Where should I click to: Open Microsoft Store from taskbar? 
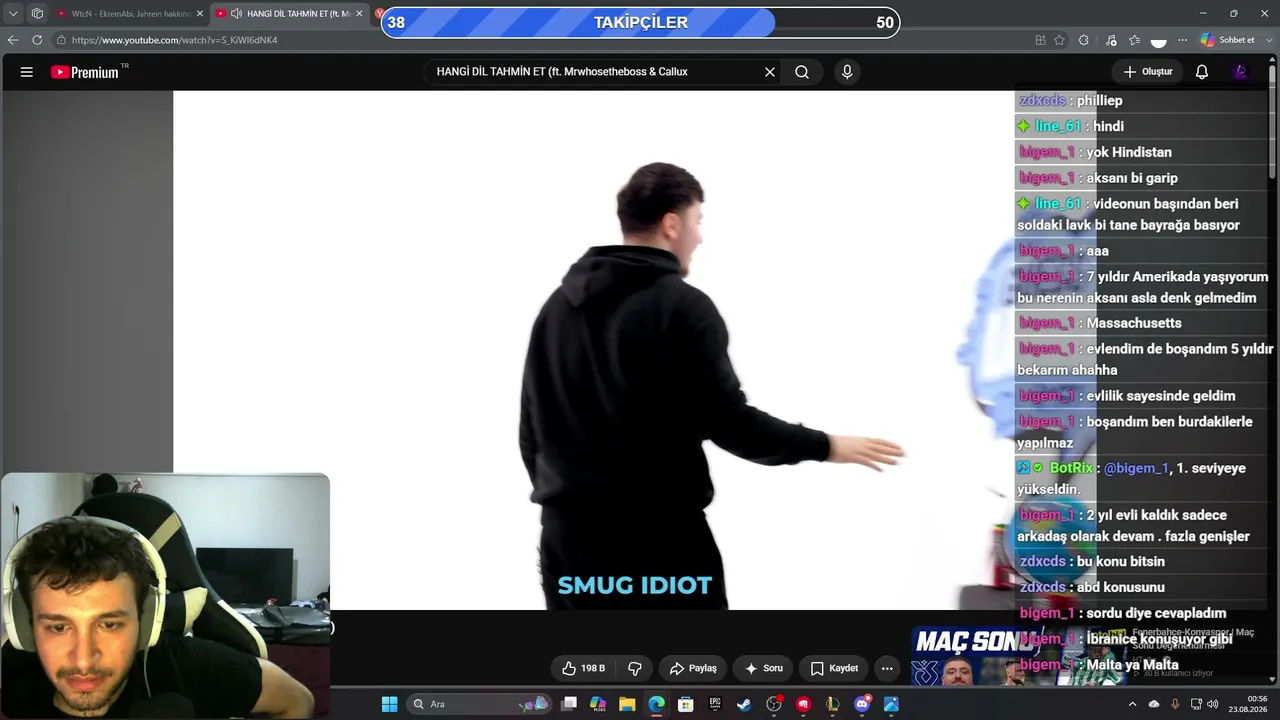[686, 704]
